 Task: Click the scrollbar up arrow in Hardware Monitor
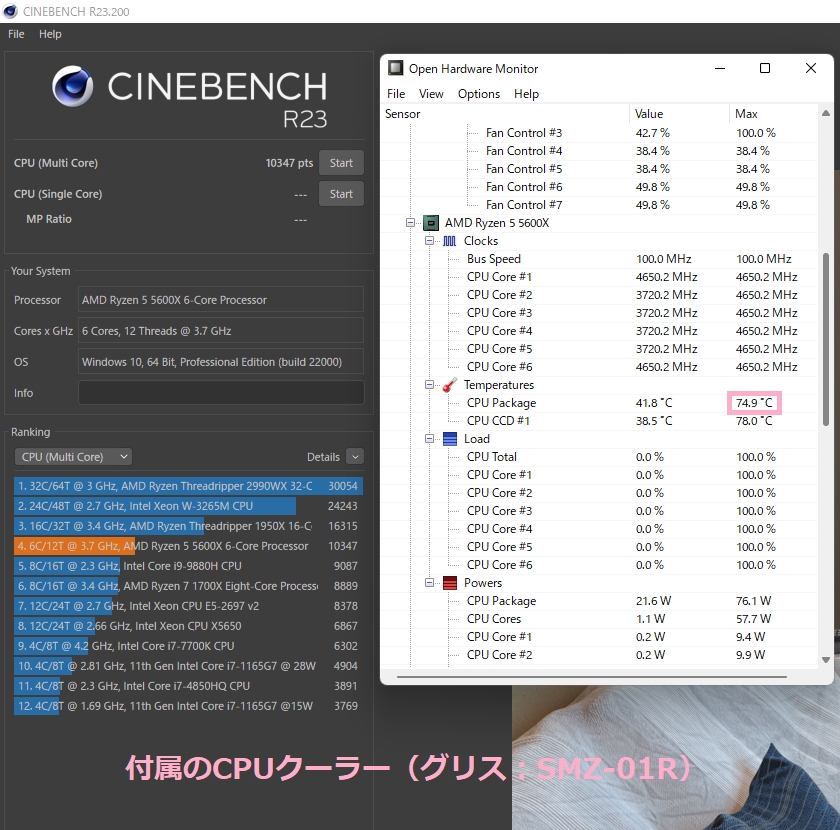[x=826, y=113]
